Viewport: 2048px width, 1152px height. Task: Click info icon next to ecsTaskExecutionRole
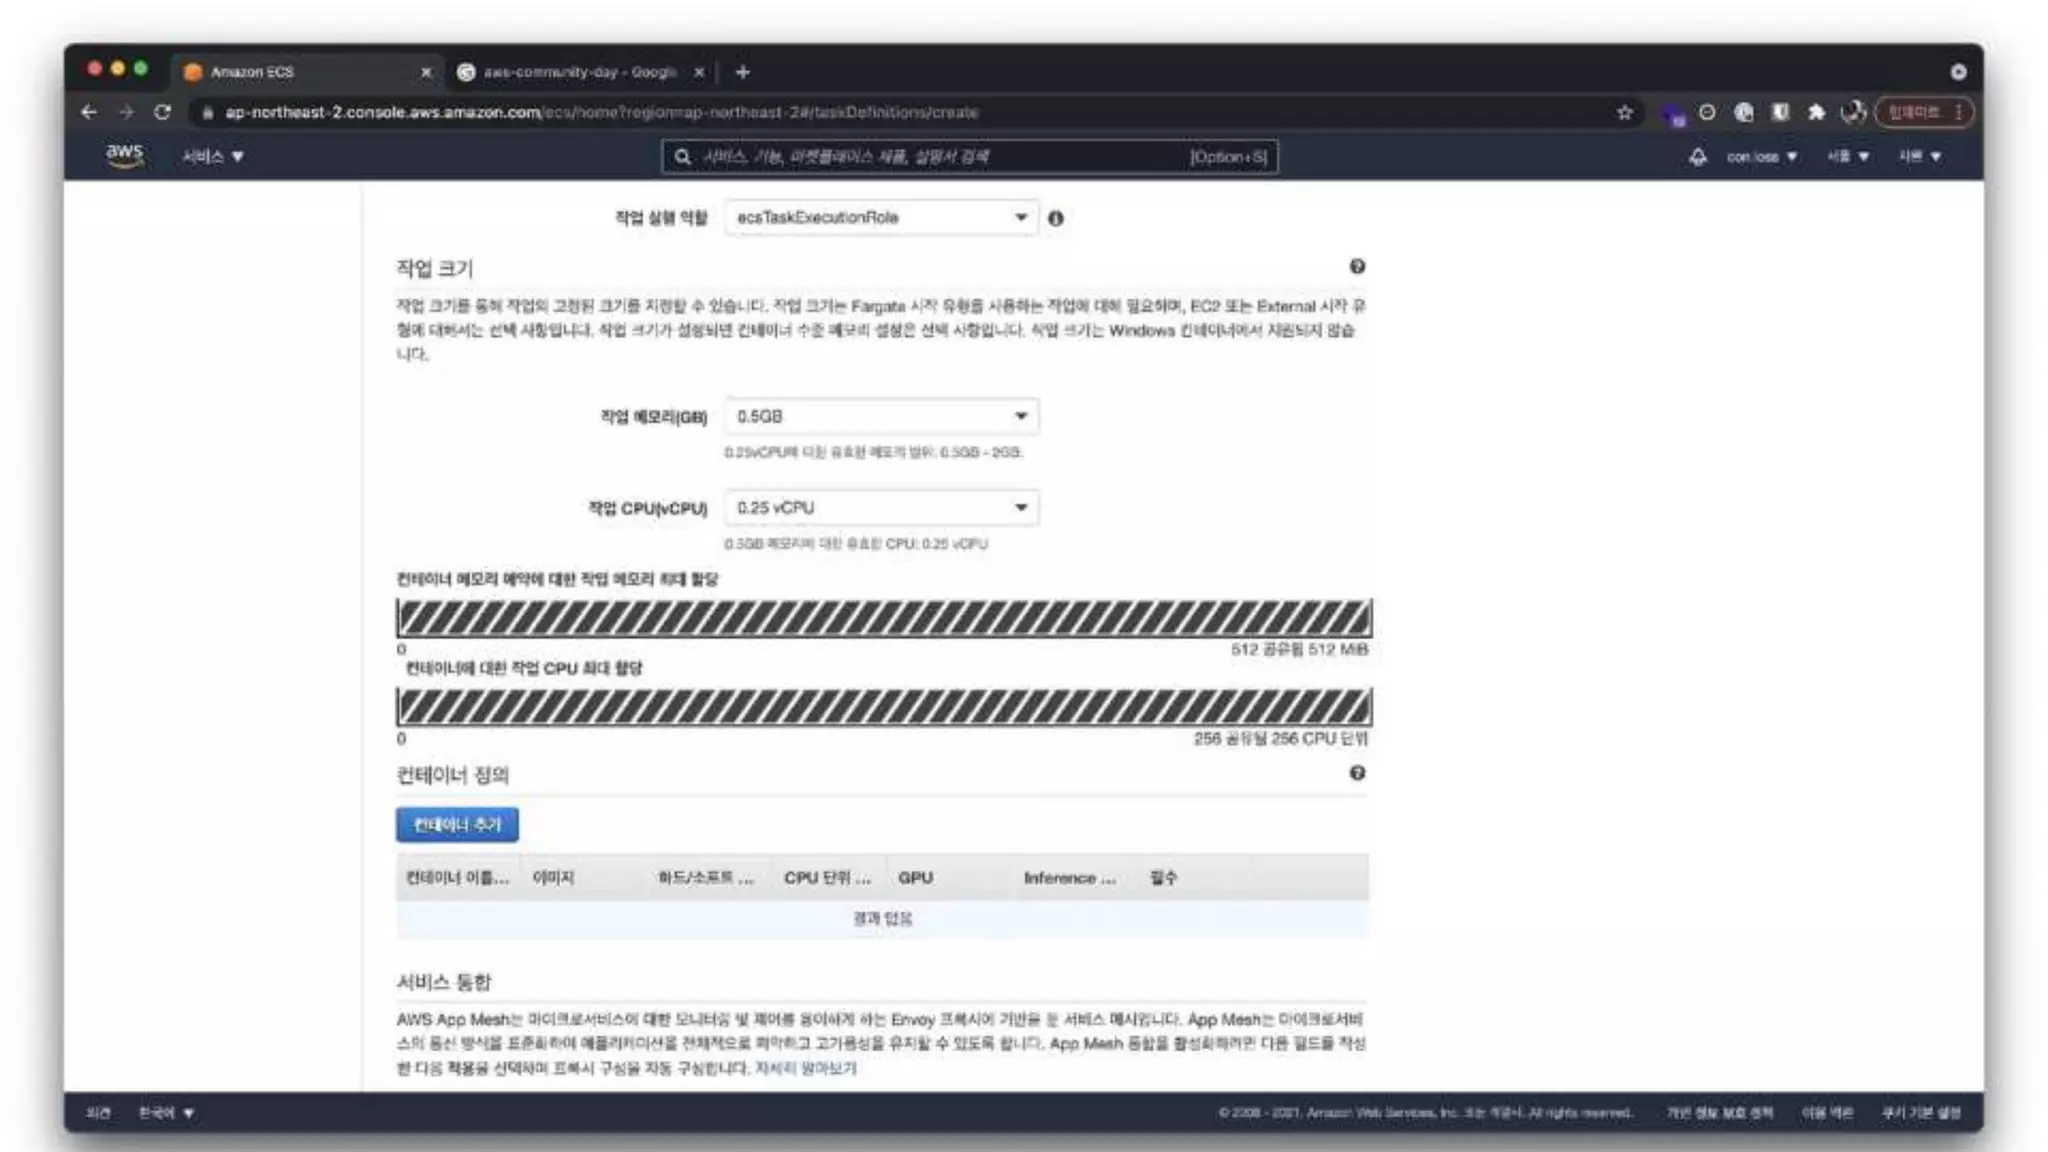[x=1056, y=218]
